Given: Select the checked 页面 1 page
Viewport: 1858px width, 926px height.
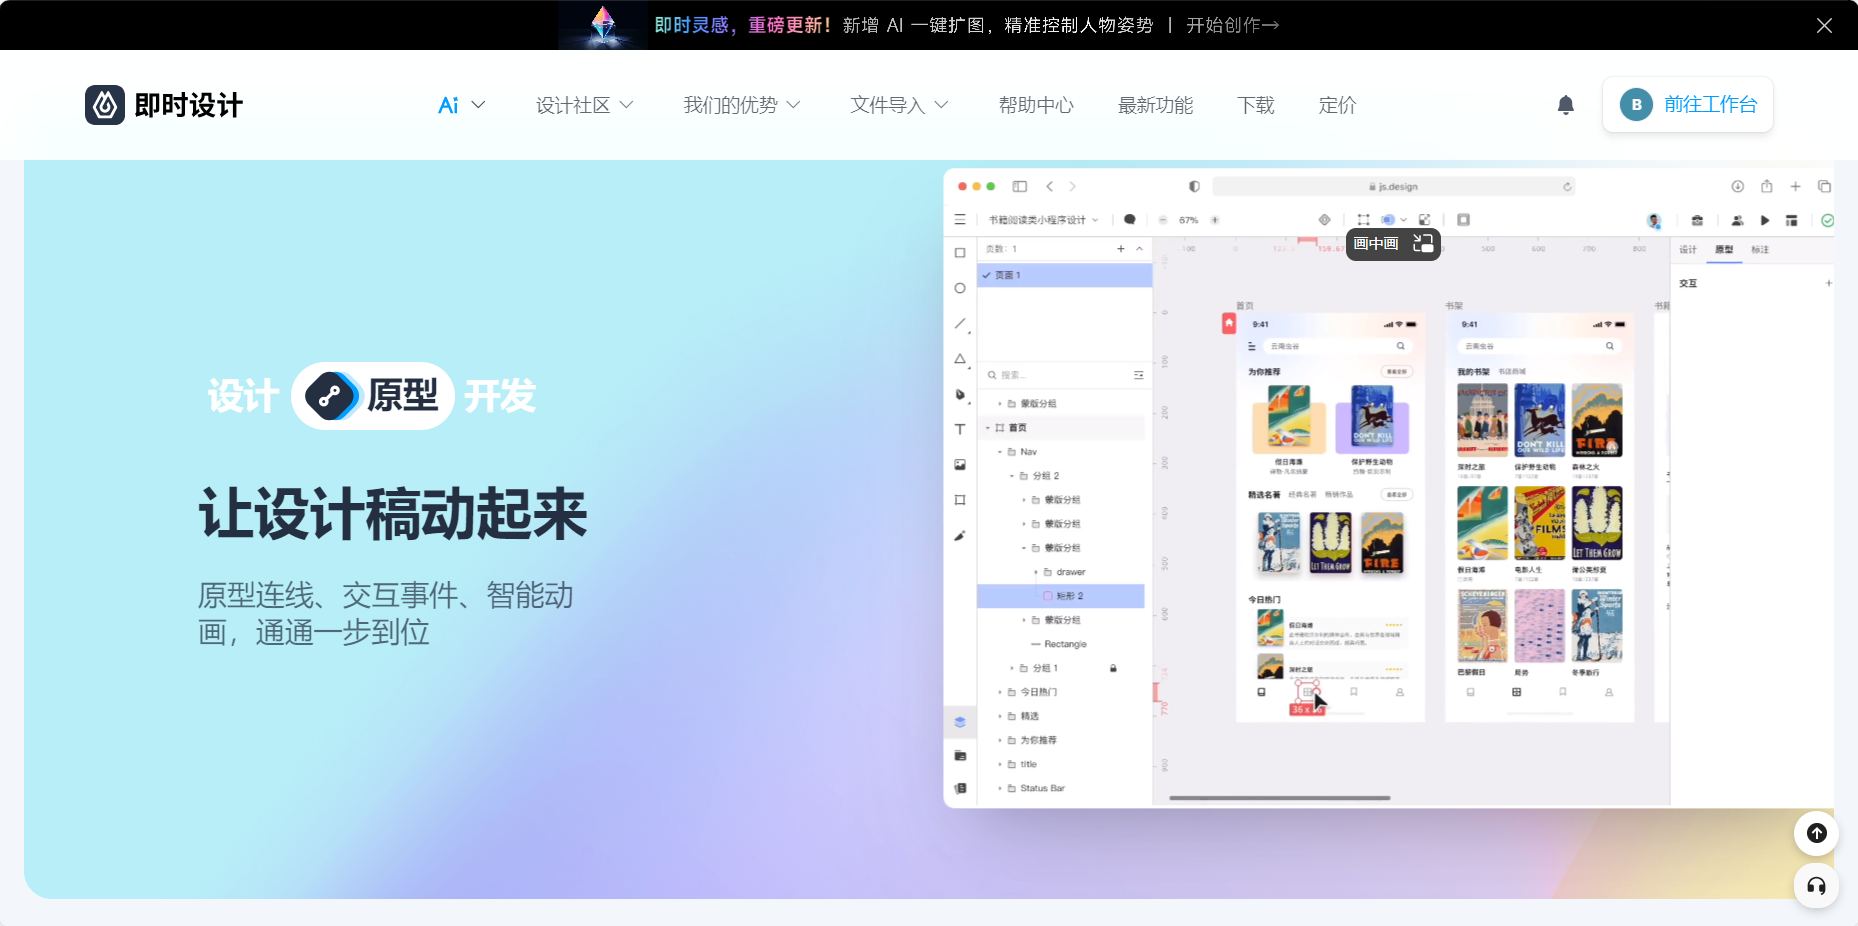Looking at the screenshot, I should point(1065,275).
